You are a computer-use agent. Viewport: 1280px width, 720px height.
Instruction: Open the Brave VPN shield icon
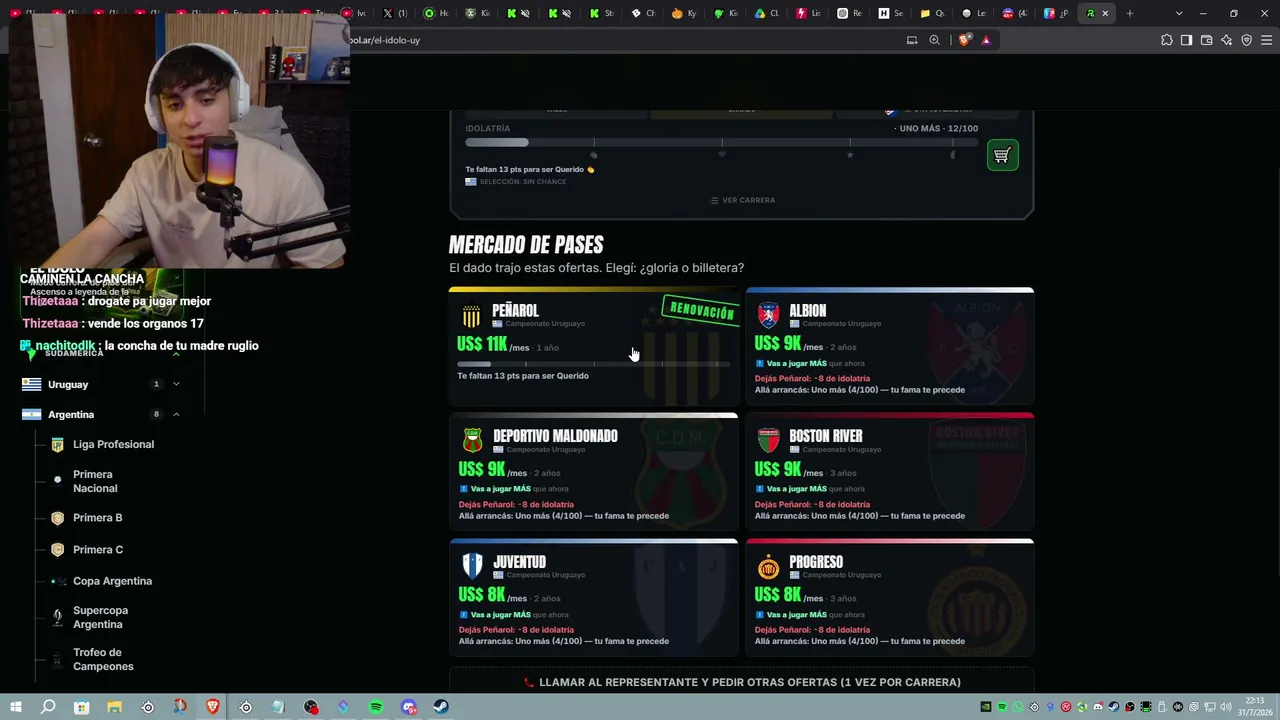click(x=1247, y=40)
